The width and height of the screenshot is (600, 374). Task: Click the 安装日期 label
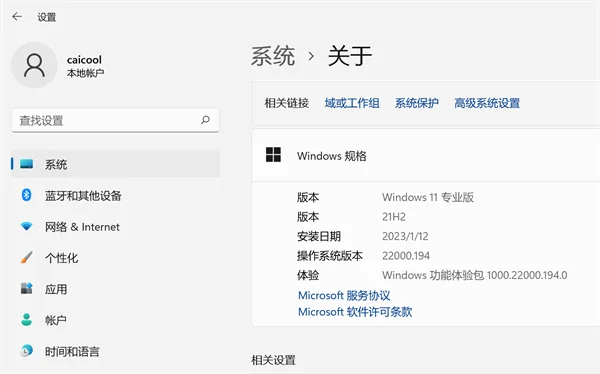pos(319,236)
